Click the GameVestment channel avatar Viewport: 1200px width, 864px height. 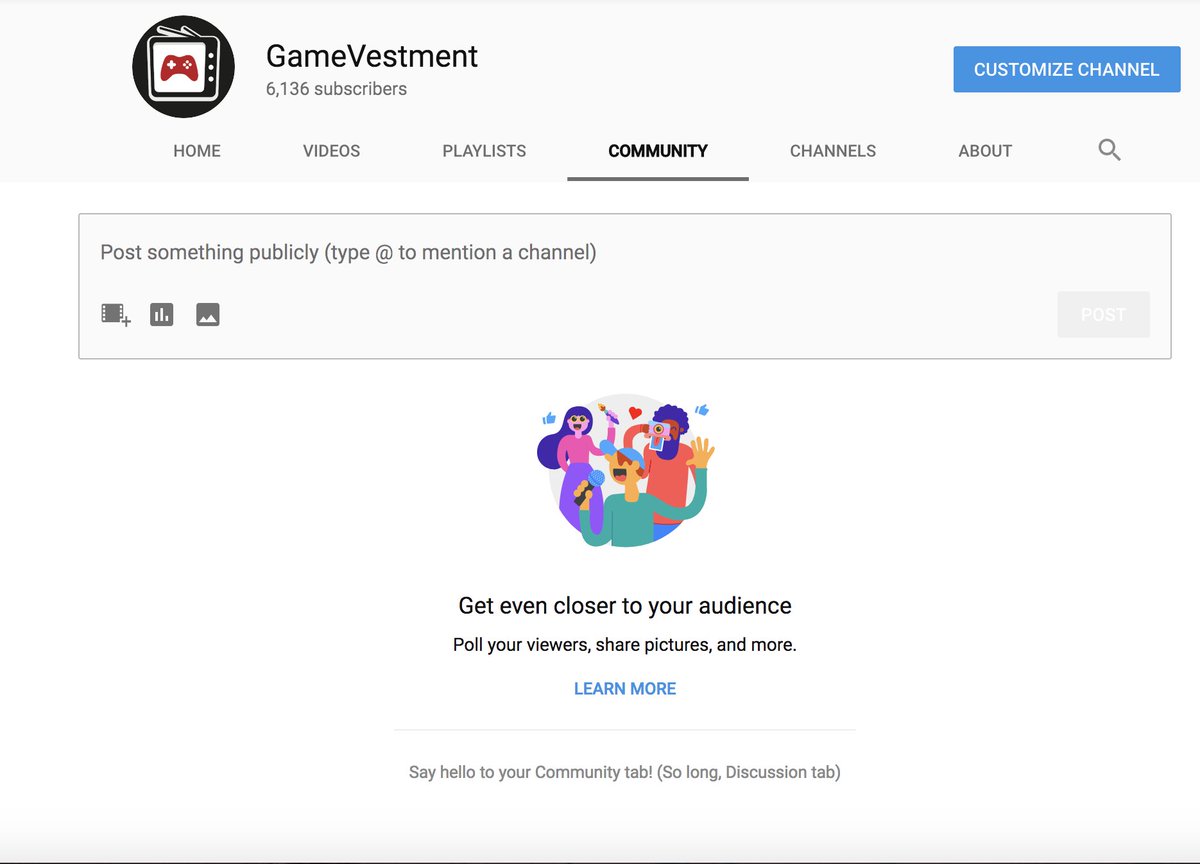point(183,68)
